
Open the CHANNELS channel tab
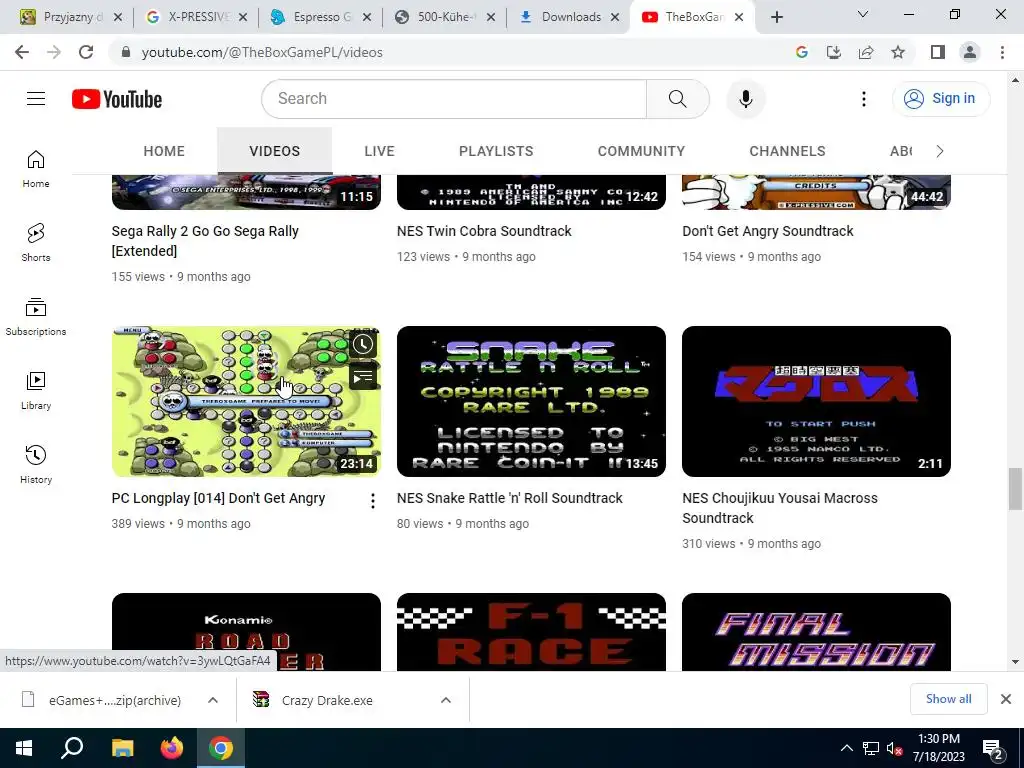pyautogui.click(x=787, y=152)
